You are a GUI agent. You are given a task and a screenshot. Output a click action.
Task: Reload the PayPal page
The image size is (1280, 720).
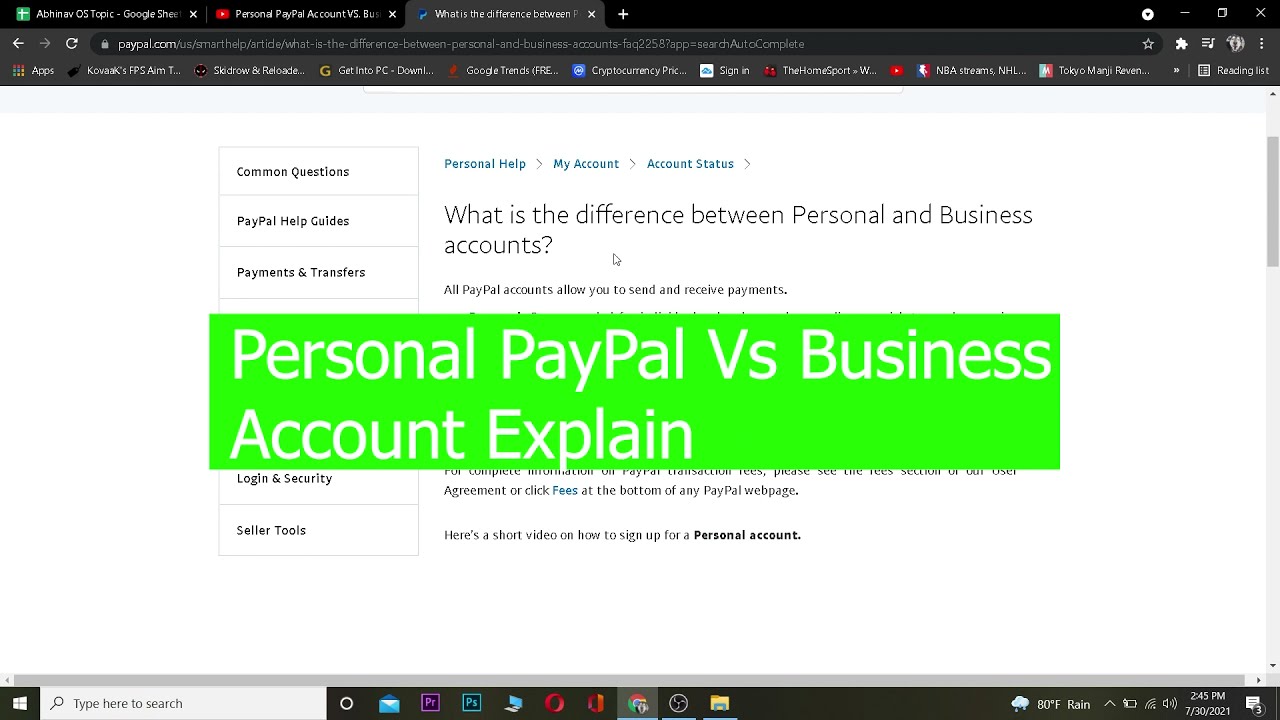tap(72, 43)
